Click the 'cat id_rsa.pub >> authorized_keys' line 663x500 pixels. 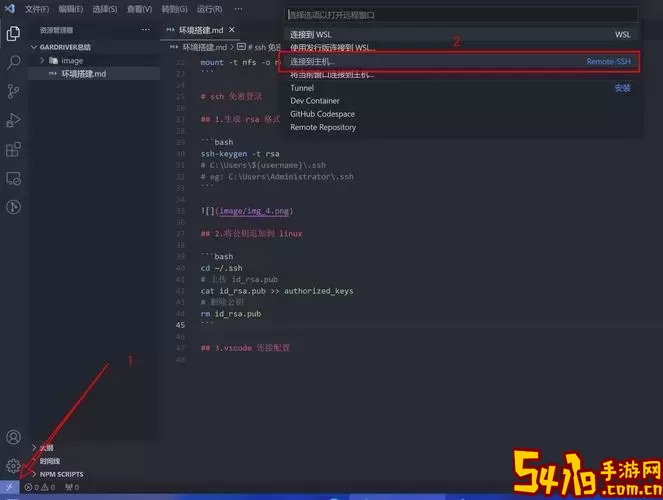[x=277, y=291]
